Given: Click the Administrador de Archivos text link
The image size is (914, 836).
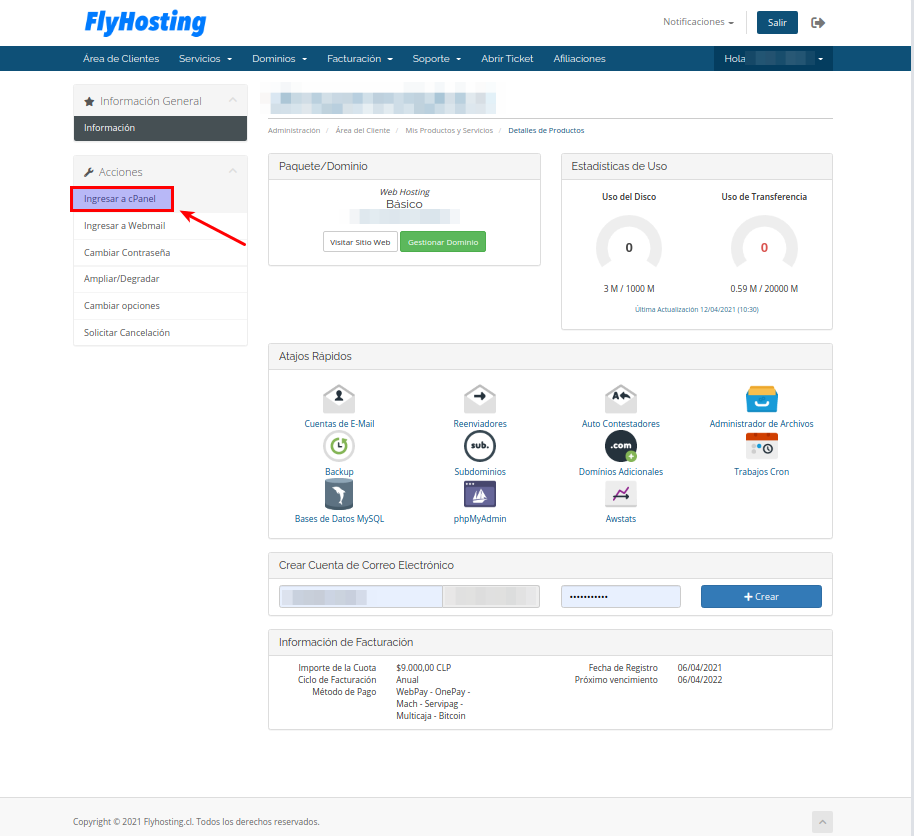Looking at the screenshot, I should [761, 424].
